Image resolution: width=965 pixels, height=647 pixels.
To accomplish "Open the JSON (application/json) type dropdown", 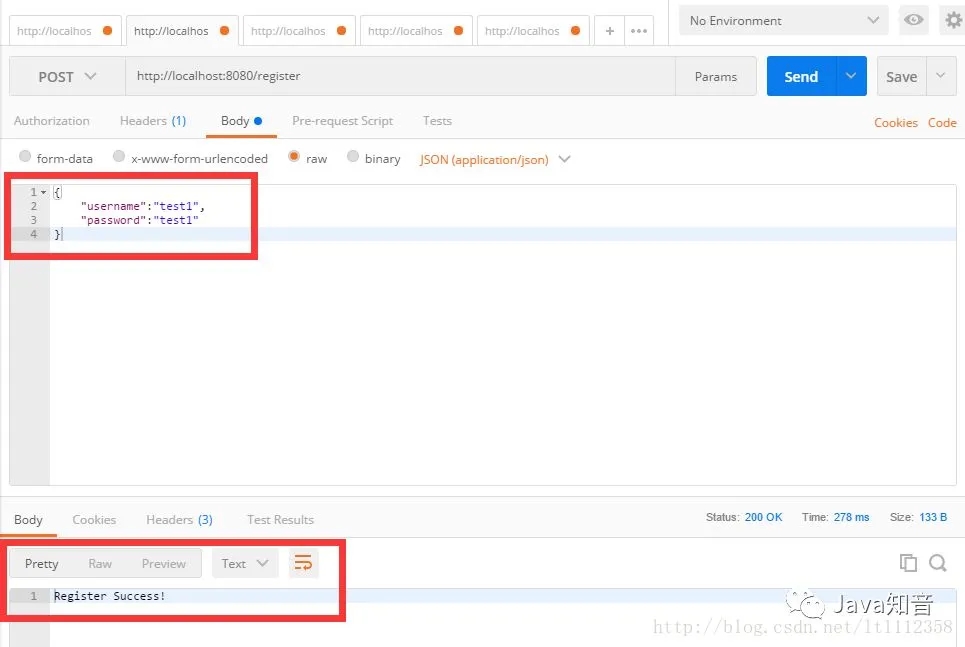I will [564, 158].
